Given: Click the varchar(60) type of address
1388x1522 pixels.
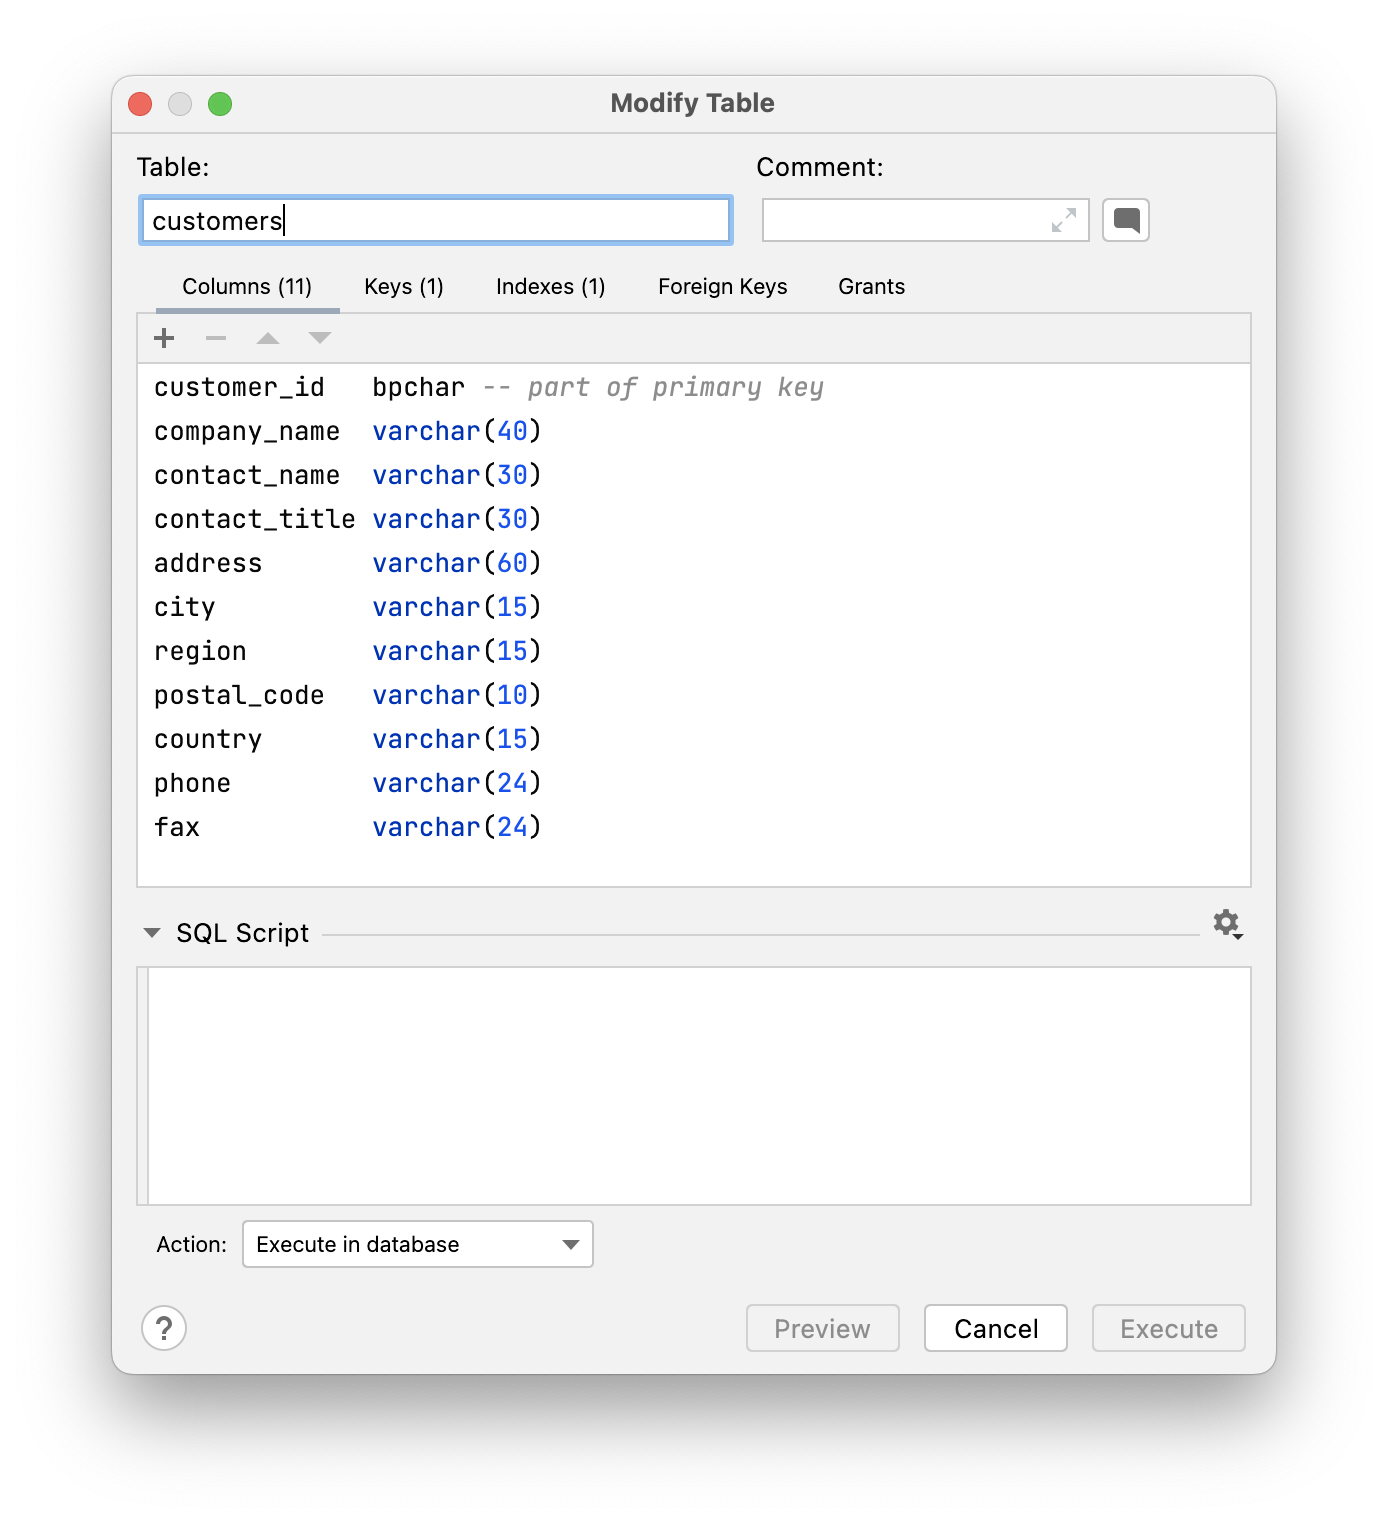Looking at the screenshot, I should click(x=457, y=563).
